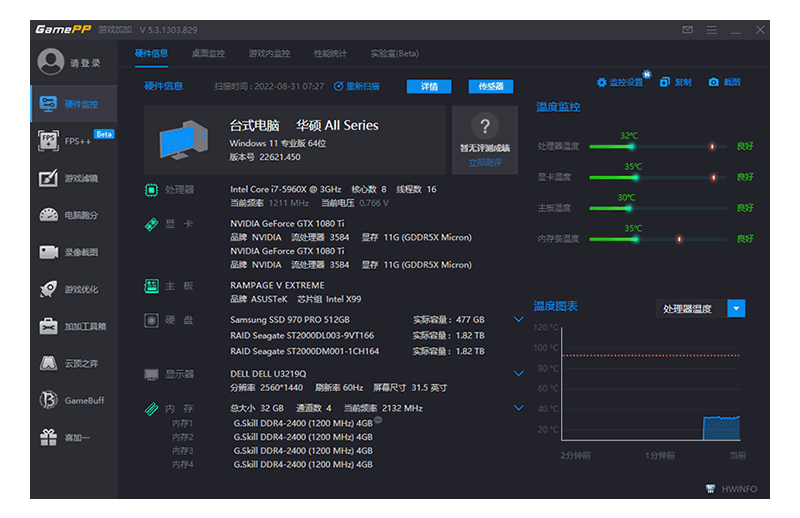Switch to the 桌面监控 tab
The height and width of the screenshot is (518, 800).
point(208,53)
